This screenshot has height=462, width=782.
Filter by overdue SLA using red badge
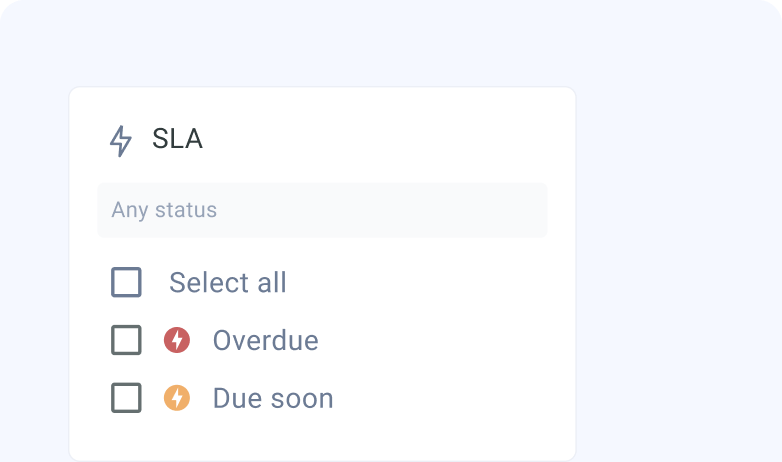[177, 340]
